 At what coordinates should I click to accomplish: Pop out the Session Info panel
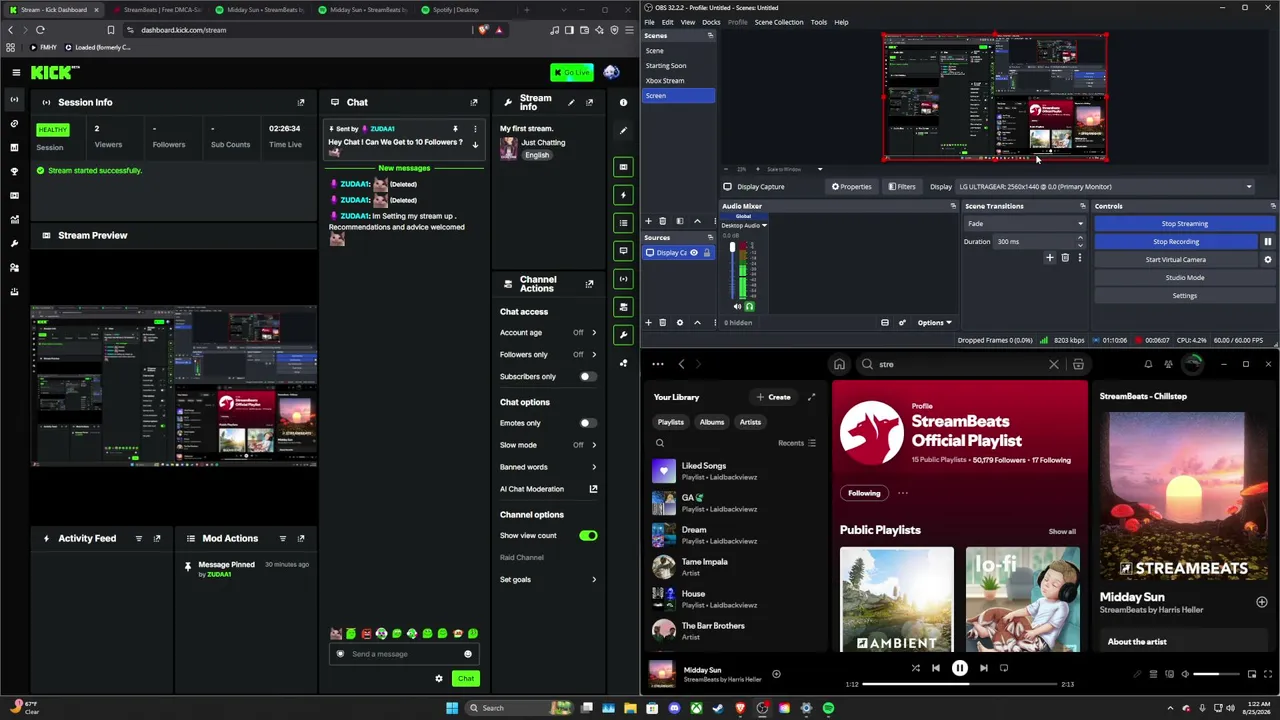[x=301, y=102]
